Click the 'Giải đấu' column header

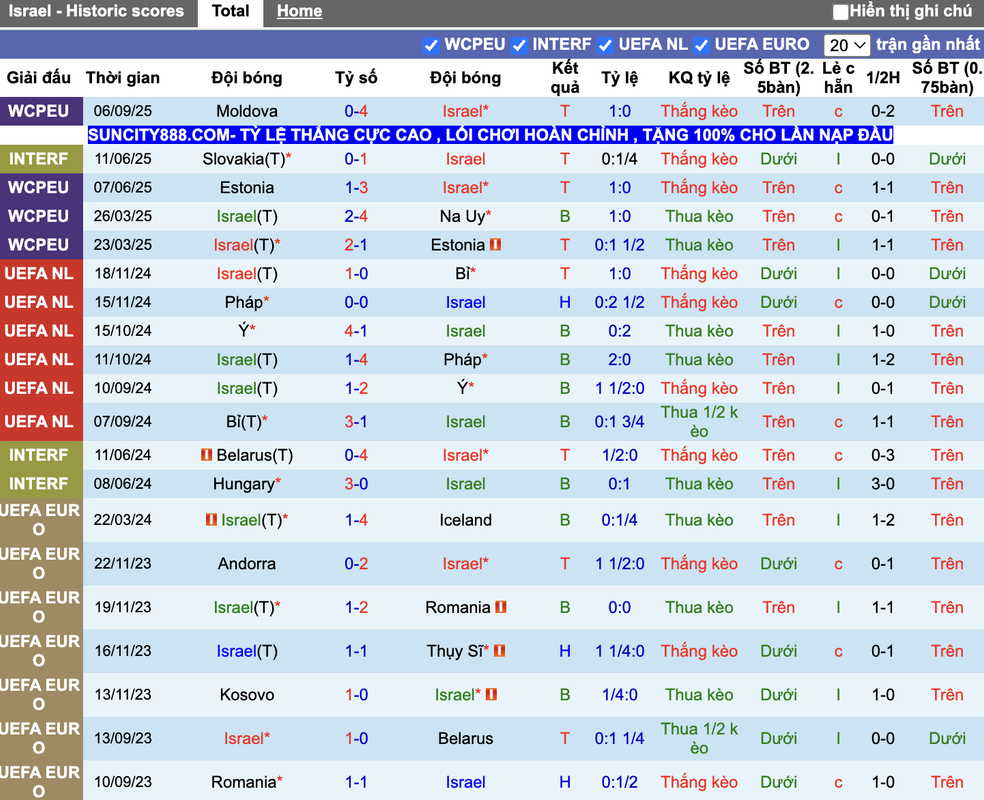coord(38,78)
